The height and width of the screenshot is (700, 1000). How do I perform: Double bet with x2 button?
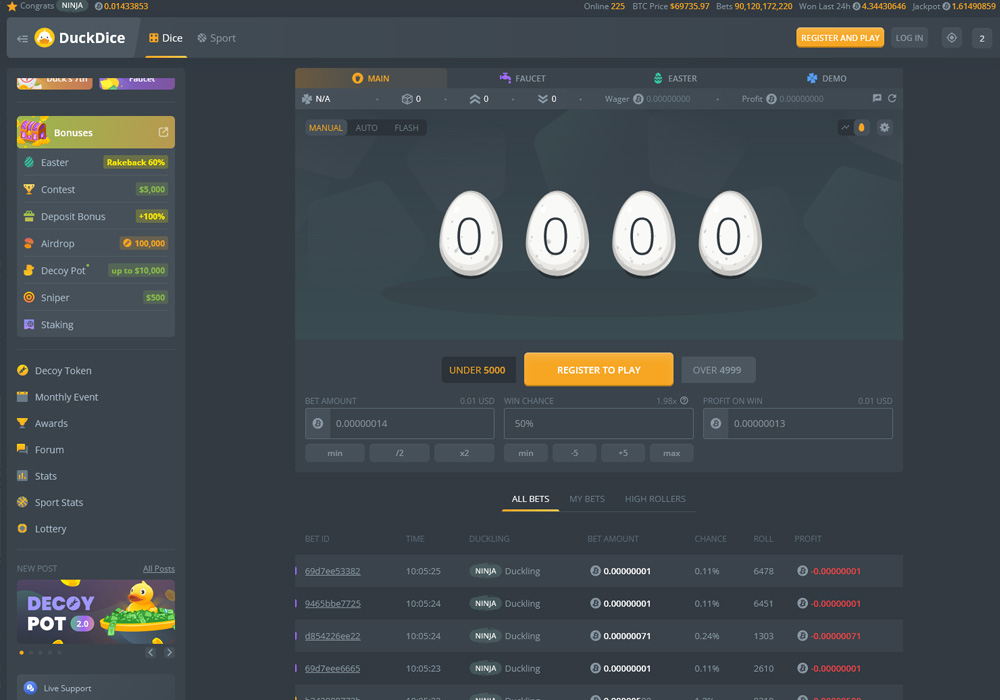pos(464,453)
